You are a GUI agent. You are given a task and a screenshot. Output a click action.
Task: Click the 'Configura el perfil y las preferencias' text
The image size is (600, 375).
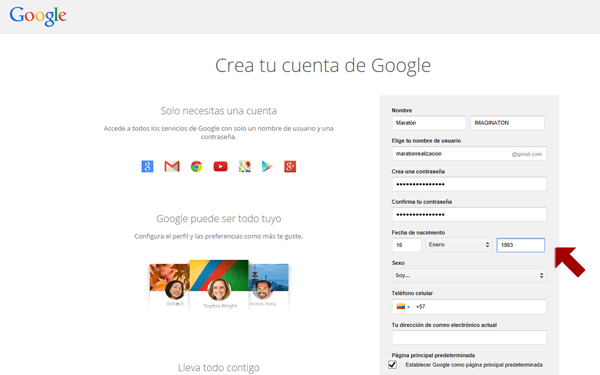pos(218,236)
